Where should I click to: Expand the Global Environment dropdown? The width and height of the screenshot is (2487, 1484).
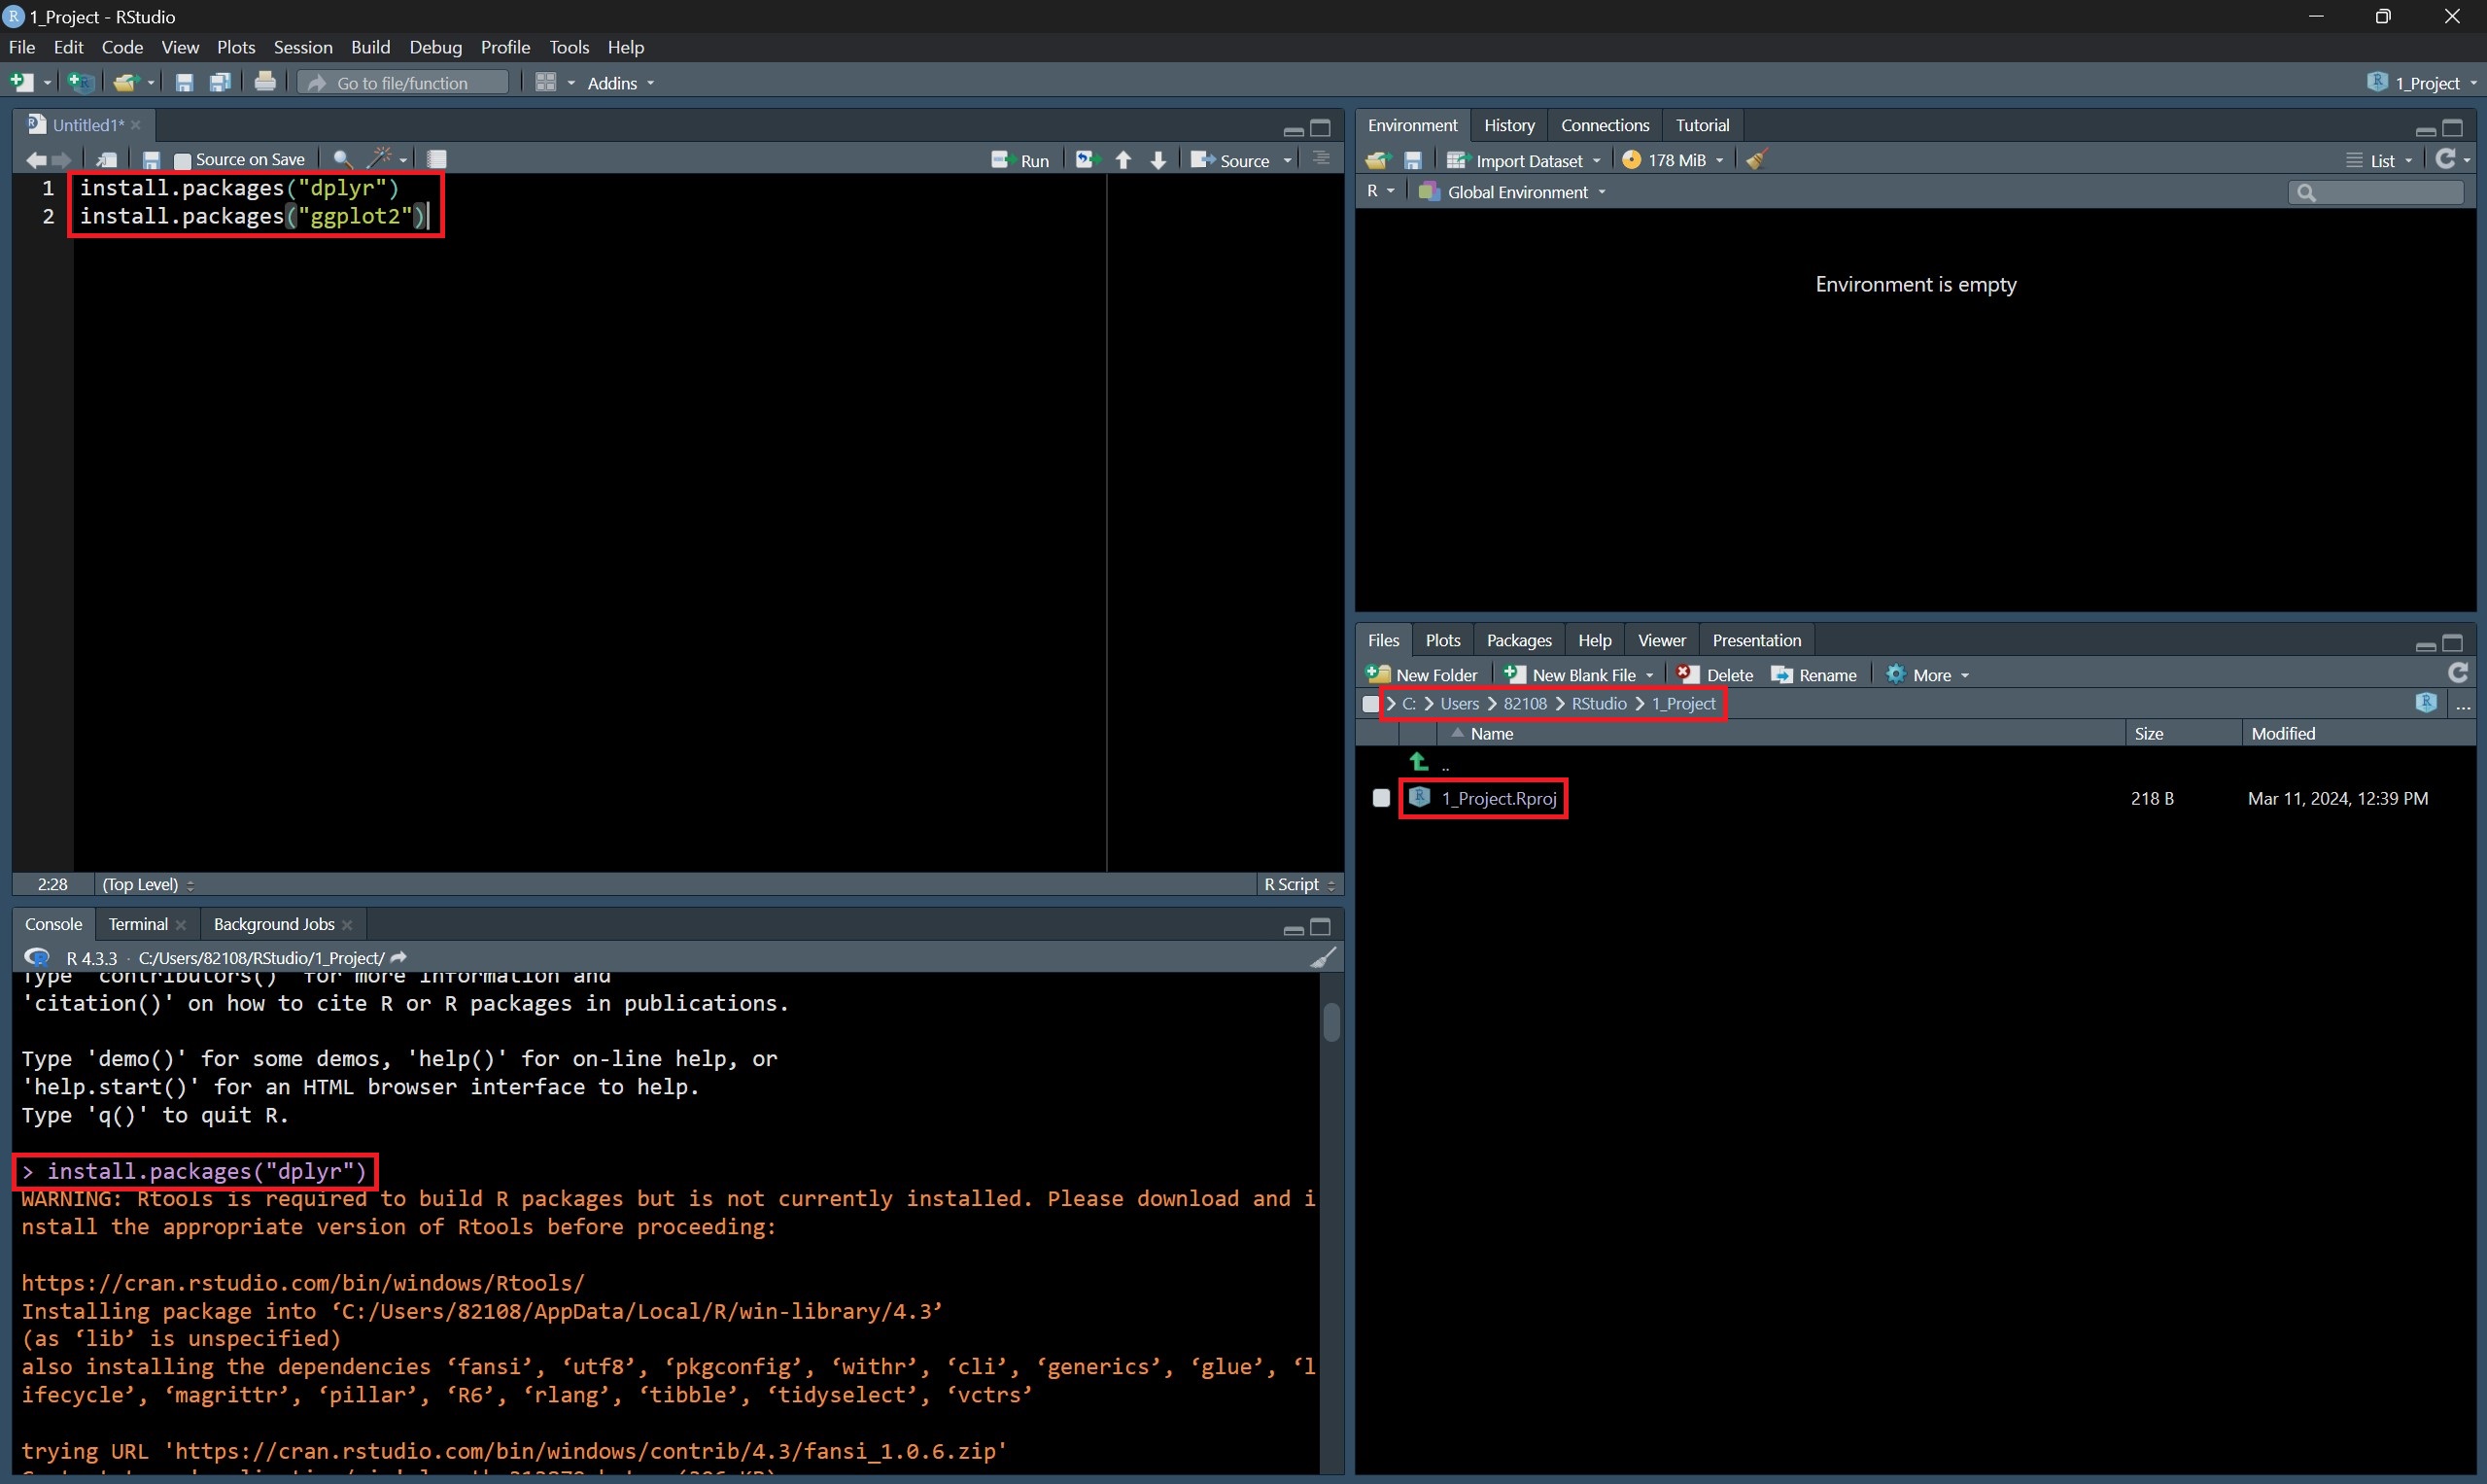coord(1517,192)
